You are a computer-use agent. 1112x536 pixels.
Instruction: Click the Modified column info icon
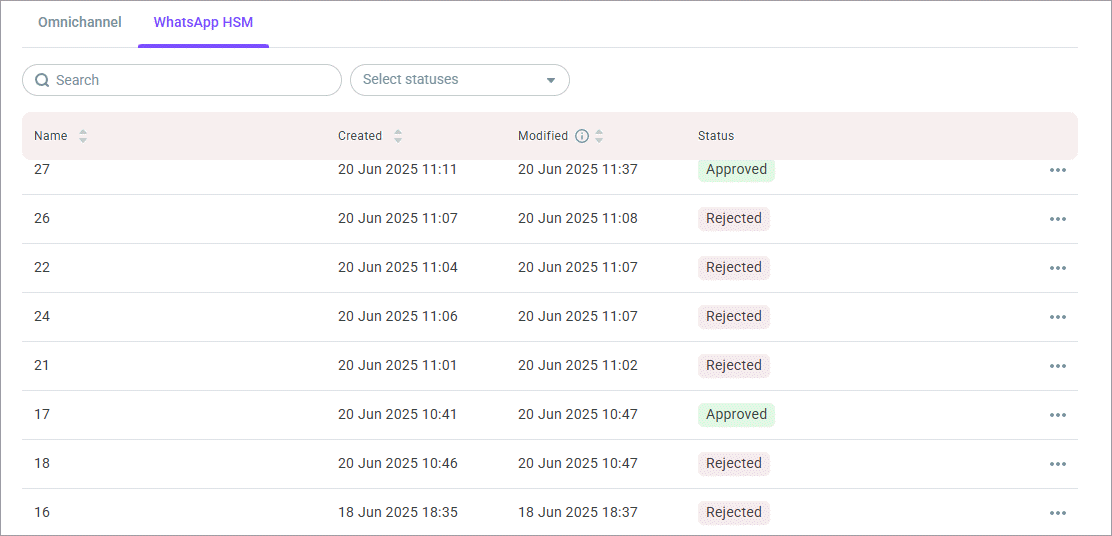click(x=582, y=136)
